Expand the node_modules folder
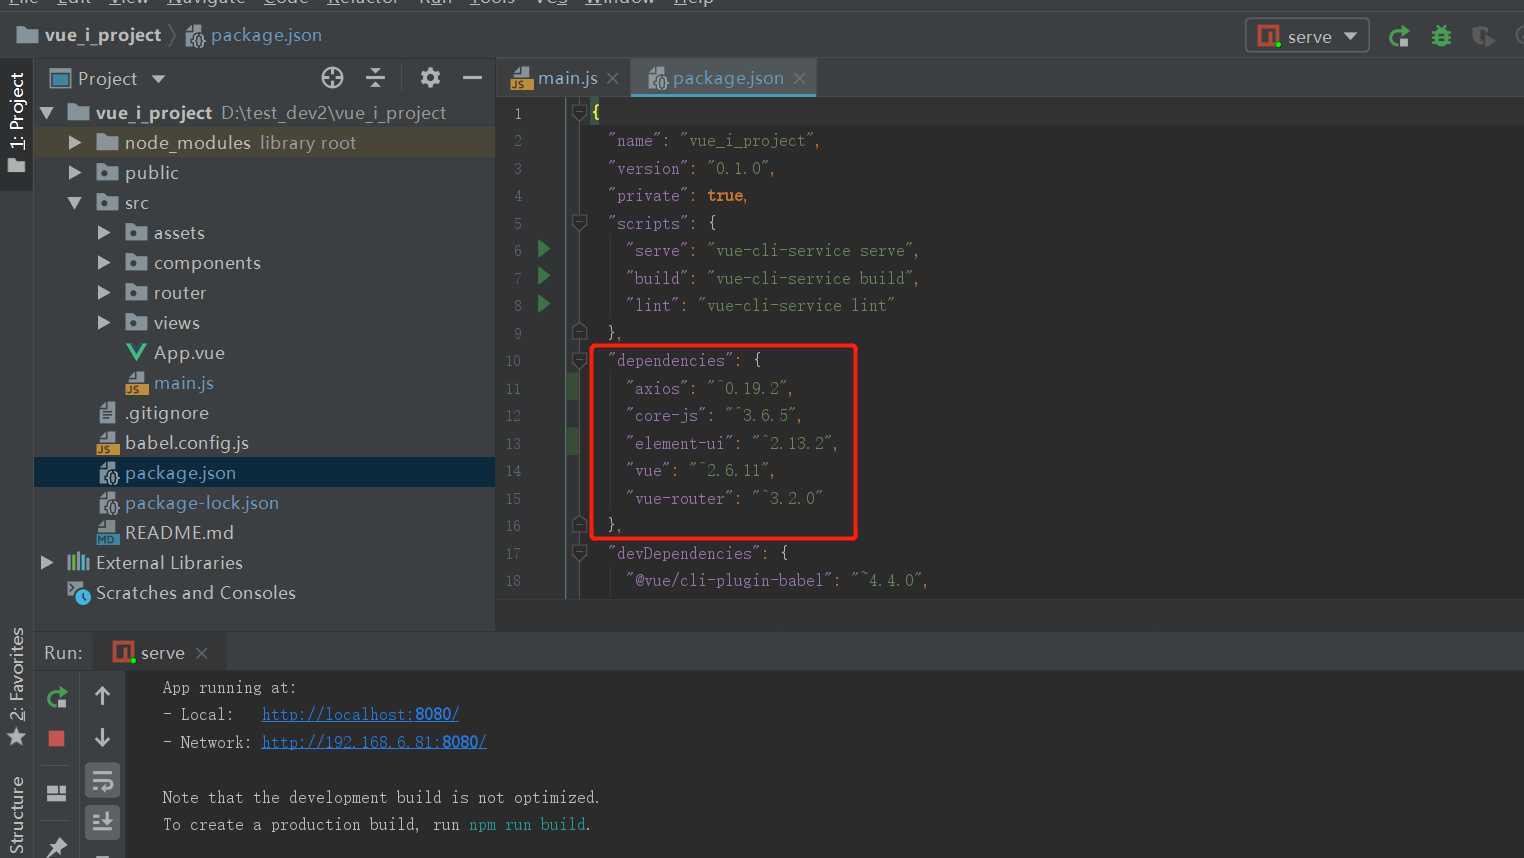 tap(75, 143)
